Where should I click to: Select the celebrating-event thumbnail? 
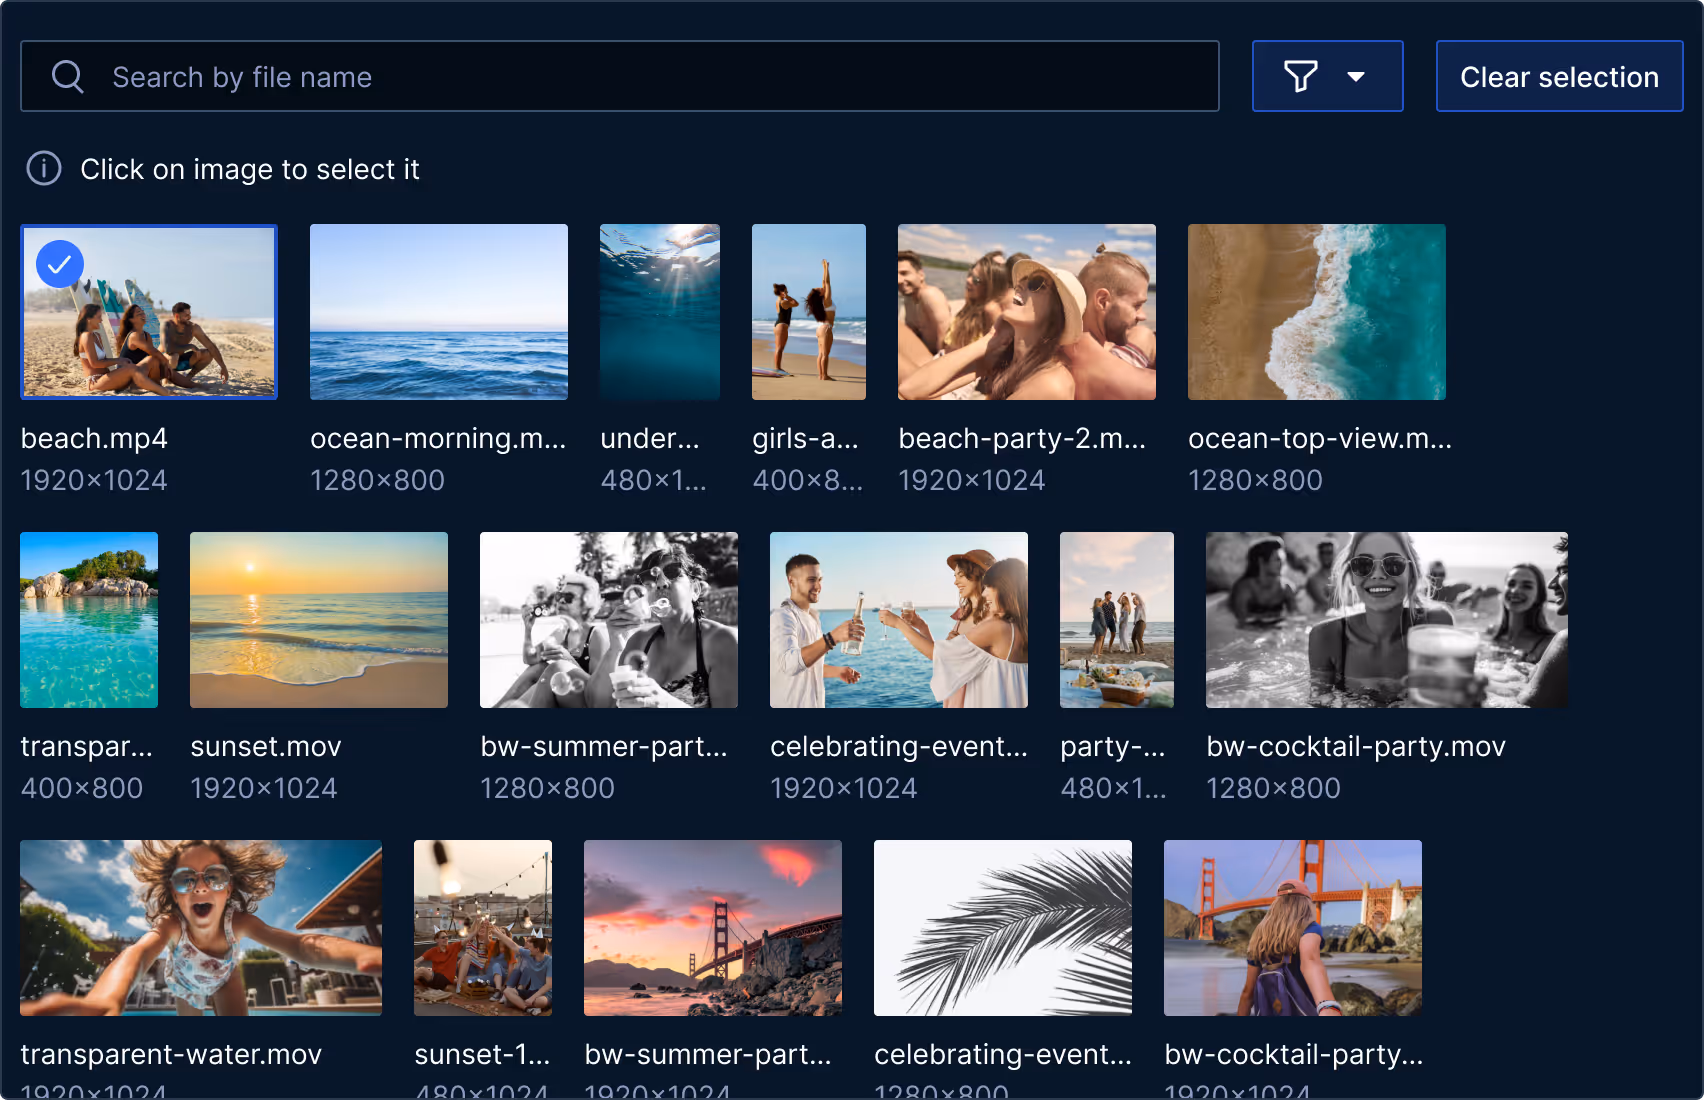[x=898, y=620]
